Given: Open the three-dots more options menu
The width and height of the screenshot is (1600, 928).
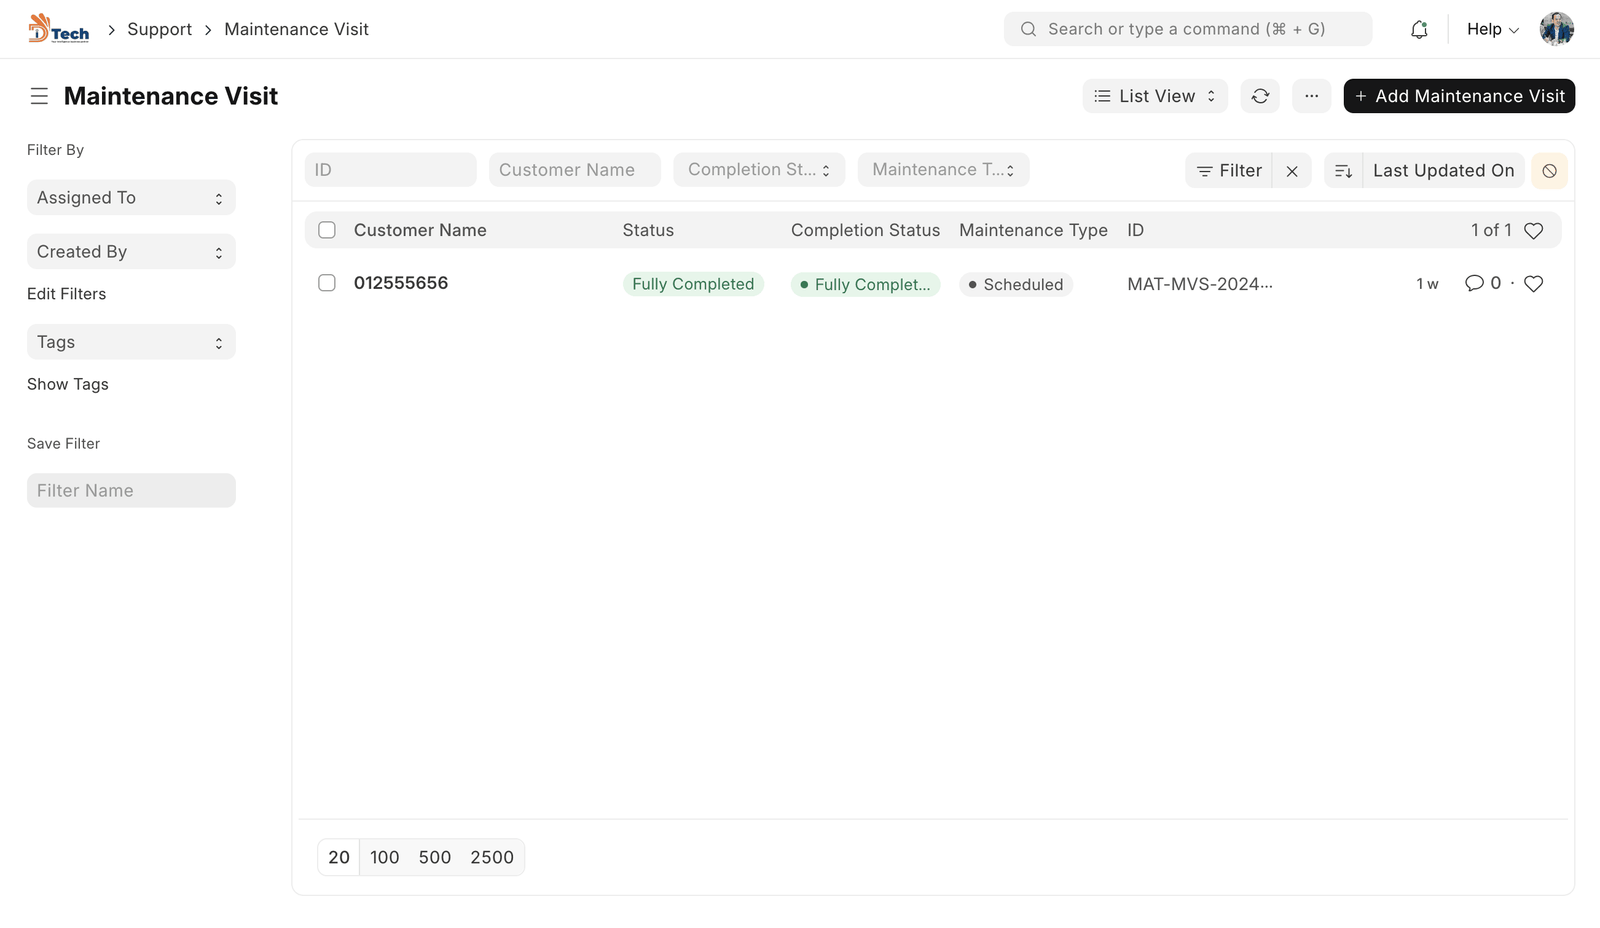Looking at the screenshot, I should pos(1311,96).
